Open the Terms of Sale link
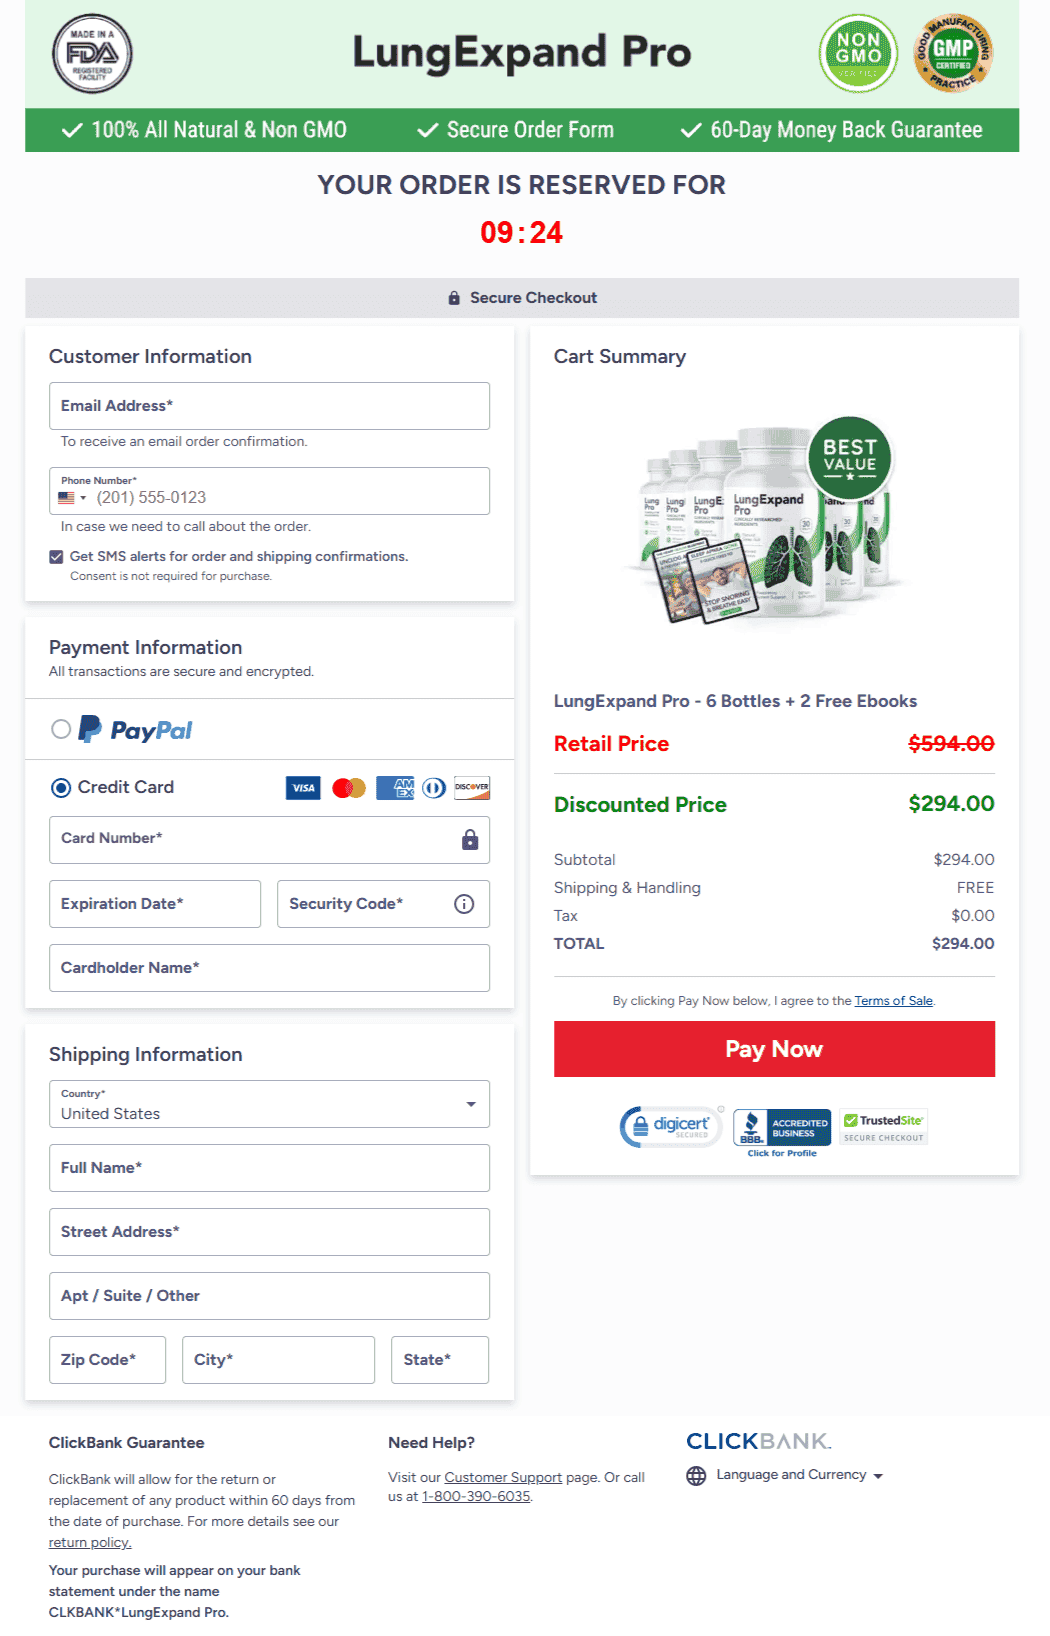 [x=893, y=1000]
